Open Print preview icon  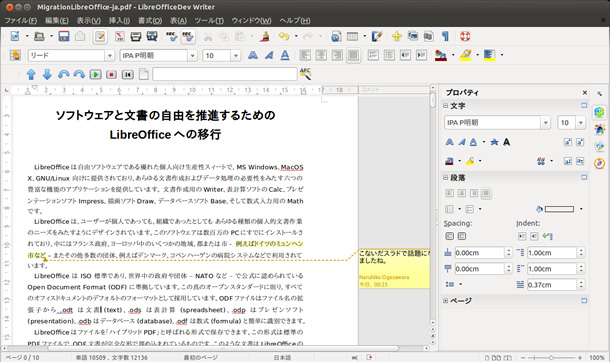click(x=152, y=36)
